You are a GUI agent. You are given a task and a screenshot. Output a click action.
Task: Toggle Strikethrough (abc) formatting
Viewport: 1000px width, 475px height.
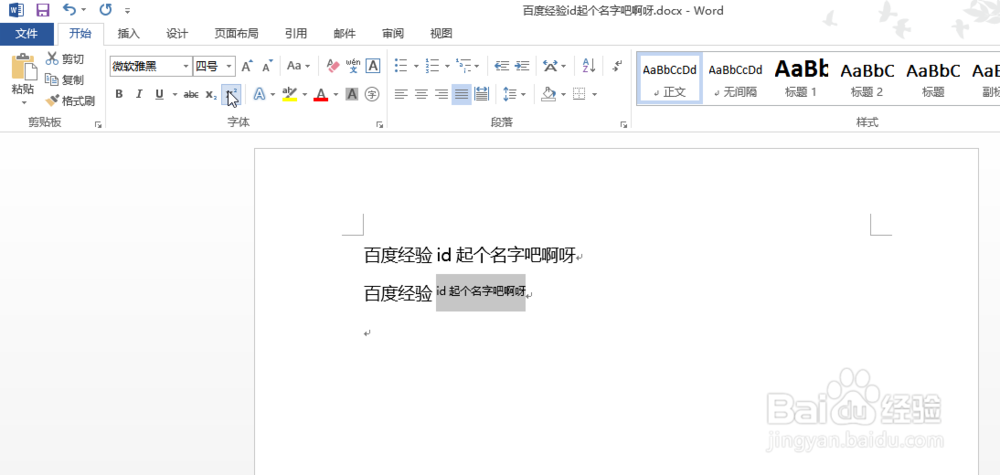click(x=191, y=94)
